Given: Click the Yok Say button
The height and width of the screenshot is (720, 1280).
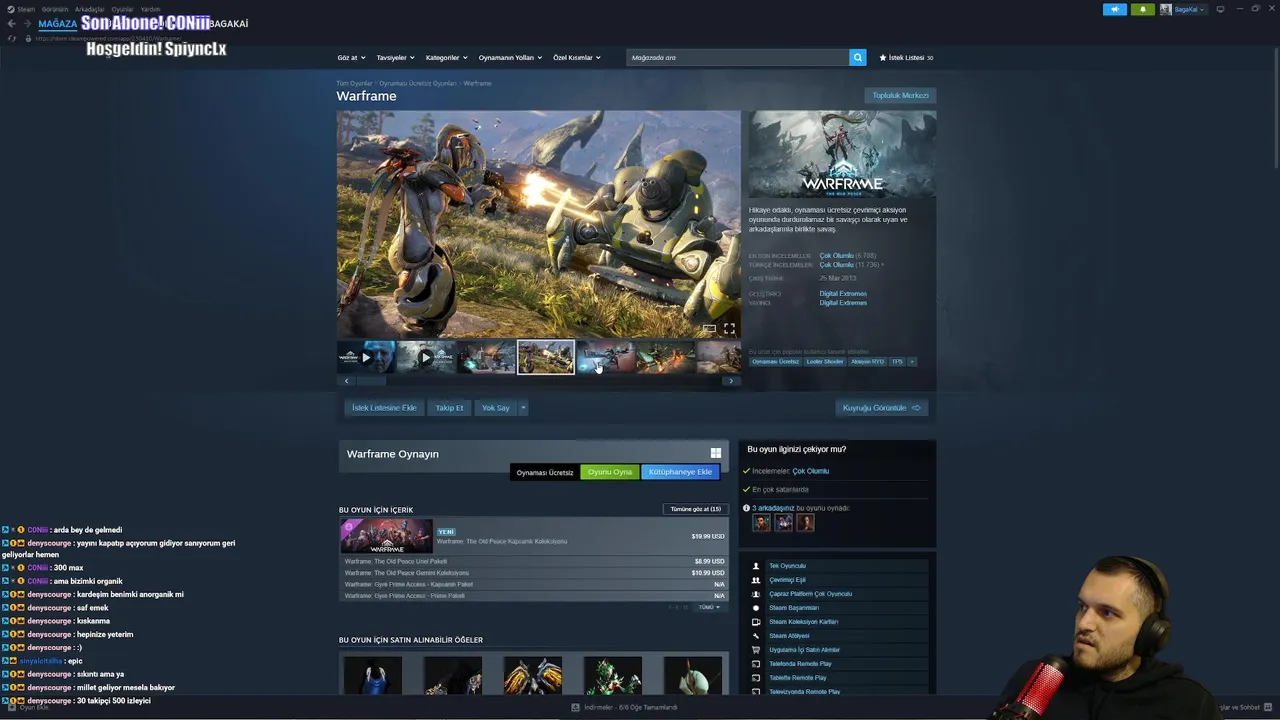Looking at the screenshot, I should [x=495, y=408].
